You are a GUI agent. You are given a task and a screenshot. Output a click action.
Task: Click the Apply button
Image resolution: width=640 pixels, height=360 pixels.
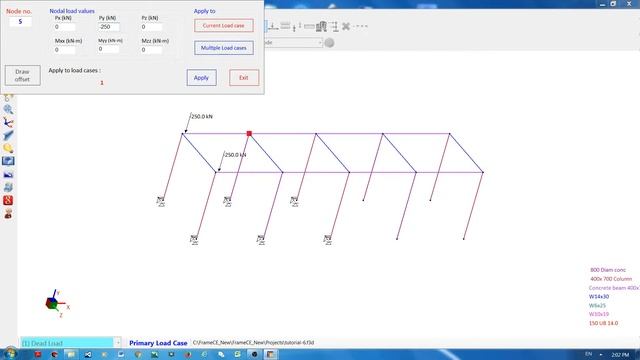[x=202, y=78]
